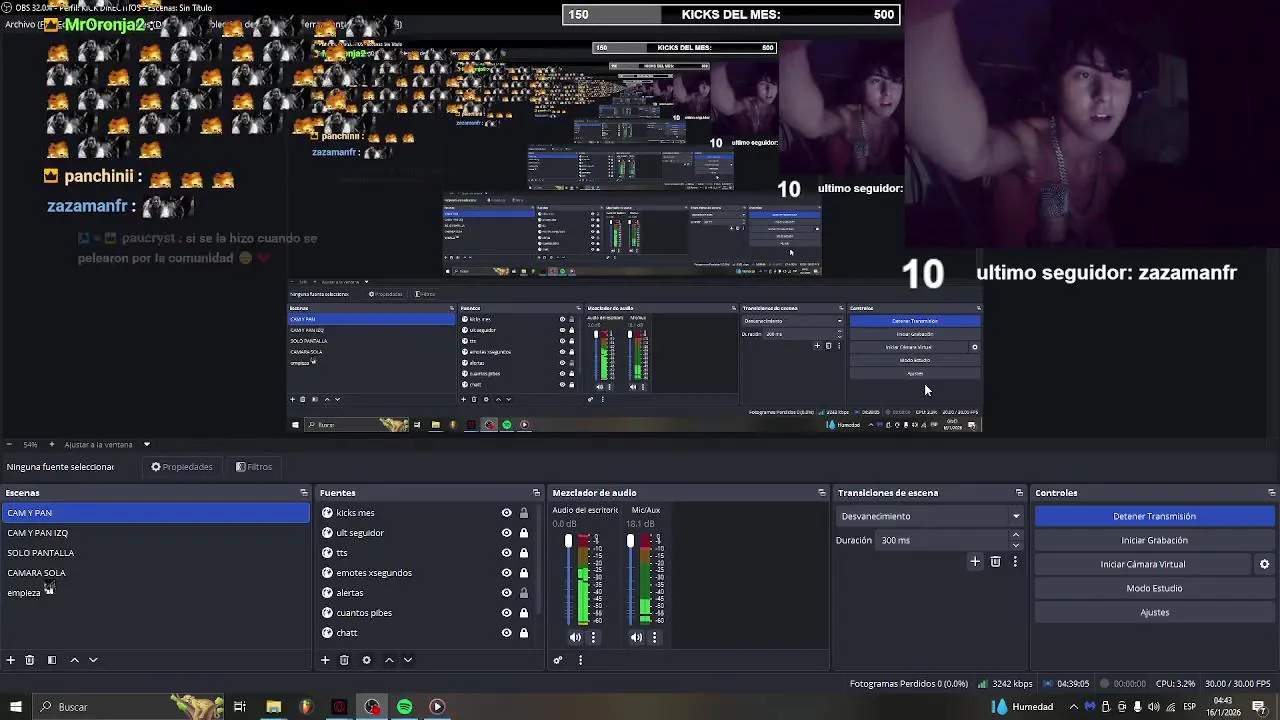Delete selected source with trash icon
Screen dimensions: 1280x720
(x=344, y=660)
